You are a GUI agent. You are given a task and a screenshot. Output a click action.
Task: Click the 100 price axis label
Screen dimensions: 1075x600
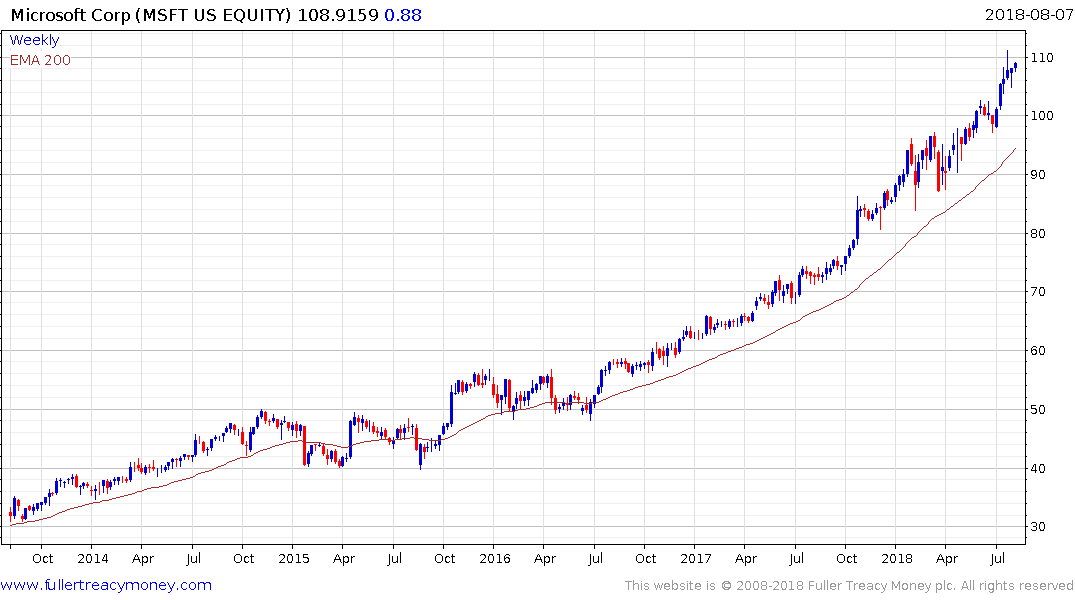click(x=1042, y=115)
